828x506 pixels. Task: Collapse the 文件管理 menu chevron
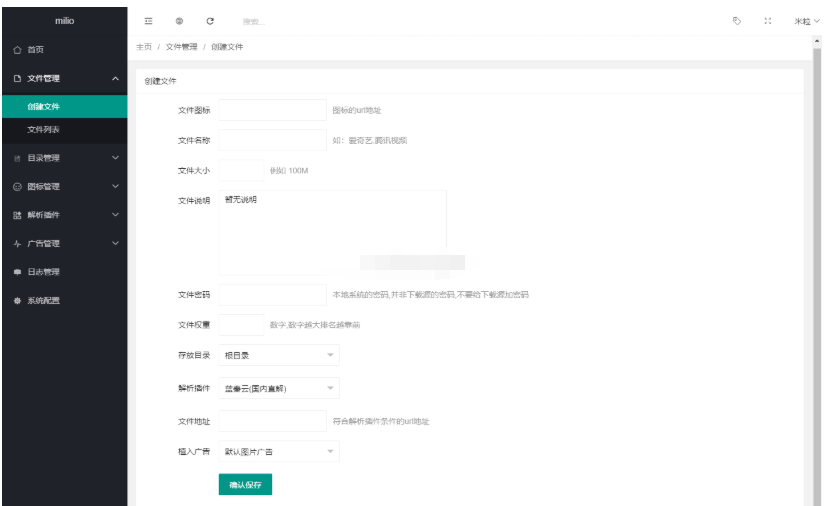coord(115,78)
